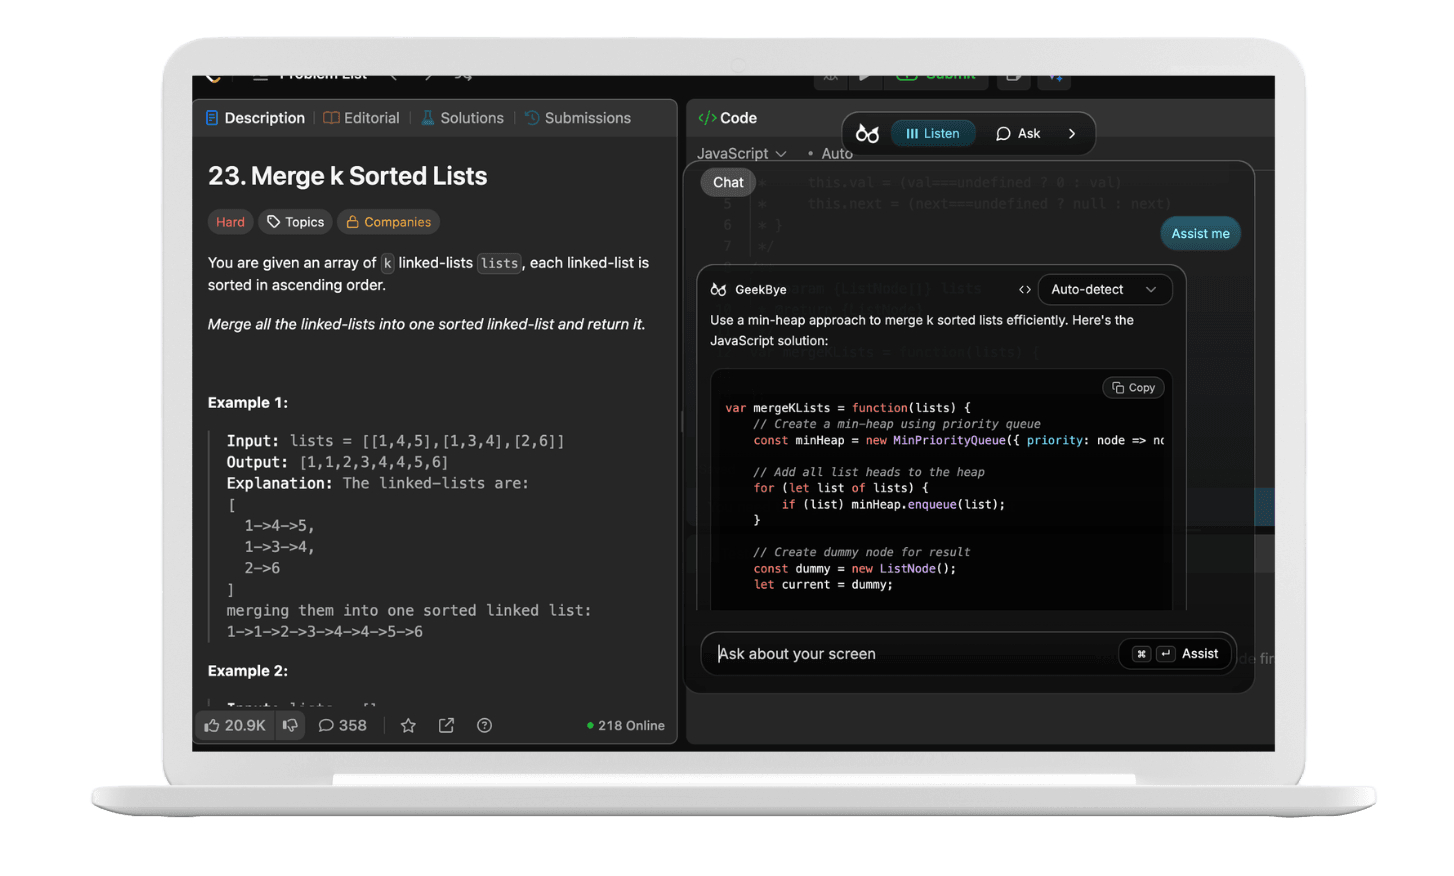1454x876 pixels.
Task: Select the Code panel tab
Action: coord(728,118)
